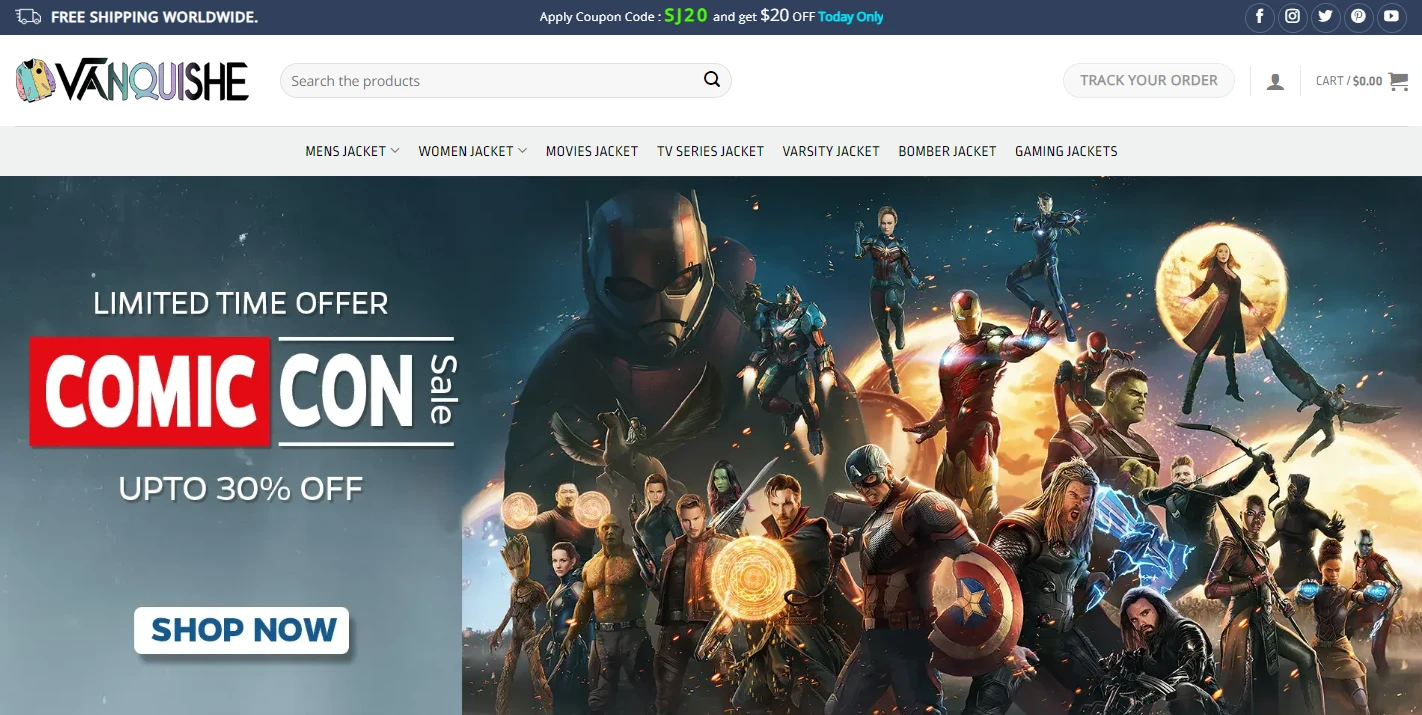Open the Movies Jacket menu item
The height and width of the screenshot is (715, 1422).
pos(592,151)
